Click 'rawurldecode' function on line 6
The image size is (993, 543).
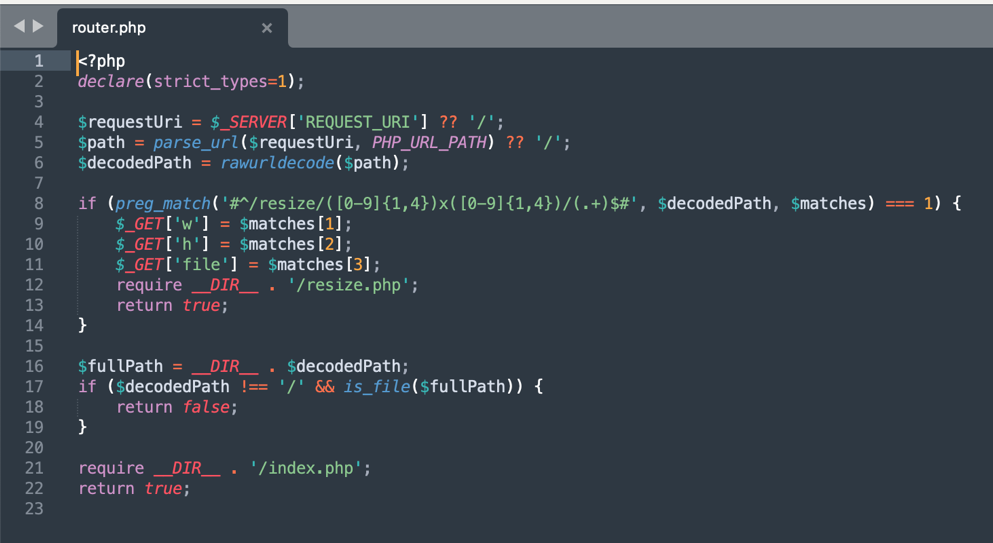[277, 163]
